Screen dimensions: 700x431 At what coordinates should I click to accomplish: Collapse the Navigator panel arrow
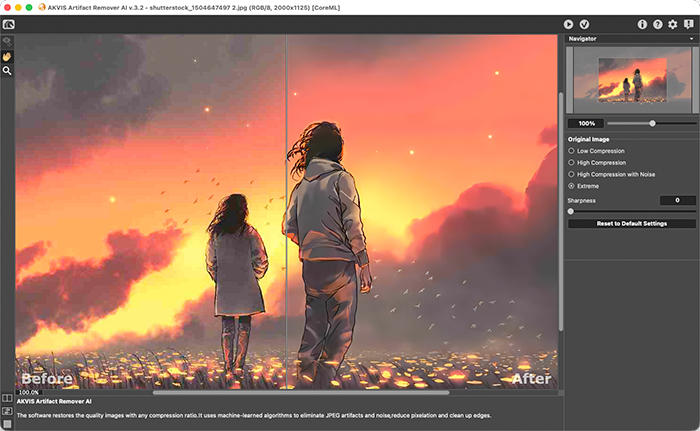coord(692,39)
